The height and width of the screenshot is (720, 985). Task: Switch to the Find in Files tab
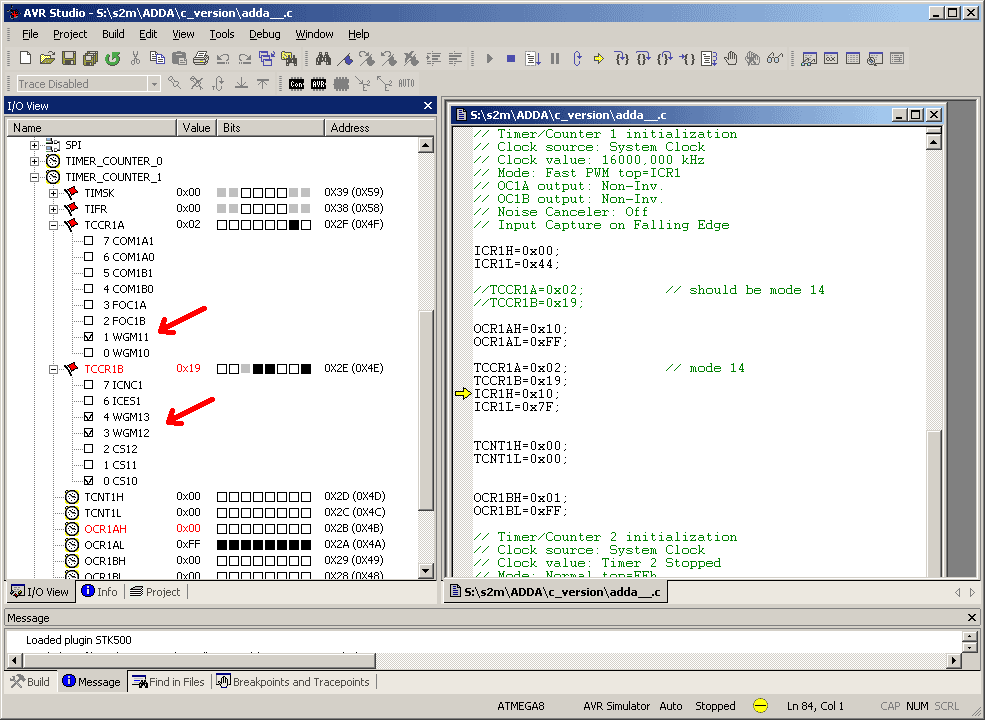[168, 682]
